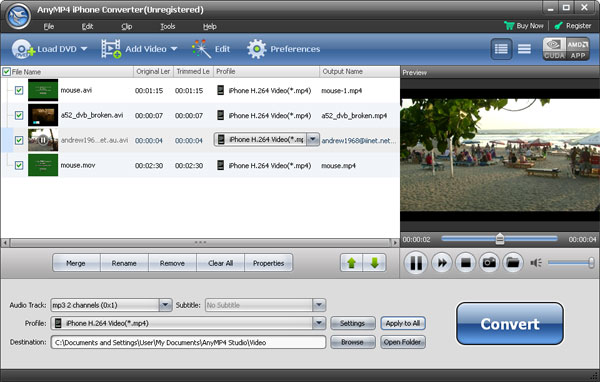This screenshot has width=600, height=382.
Task: Click the Browse button
Action: point(352,342)
